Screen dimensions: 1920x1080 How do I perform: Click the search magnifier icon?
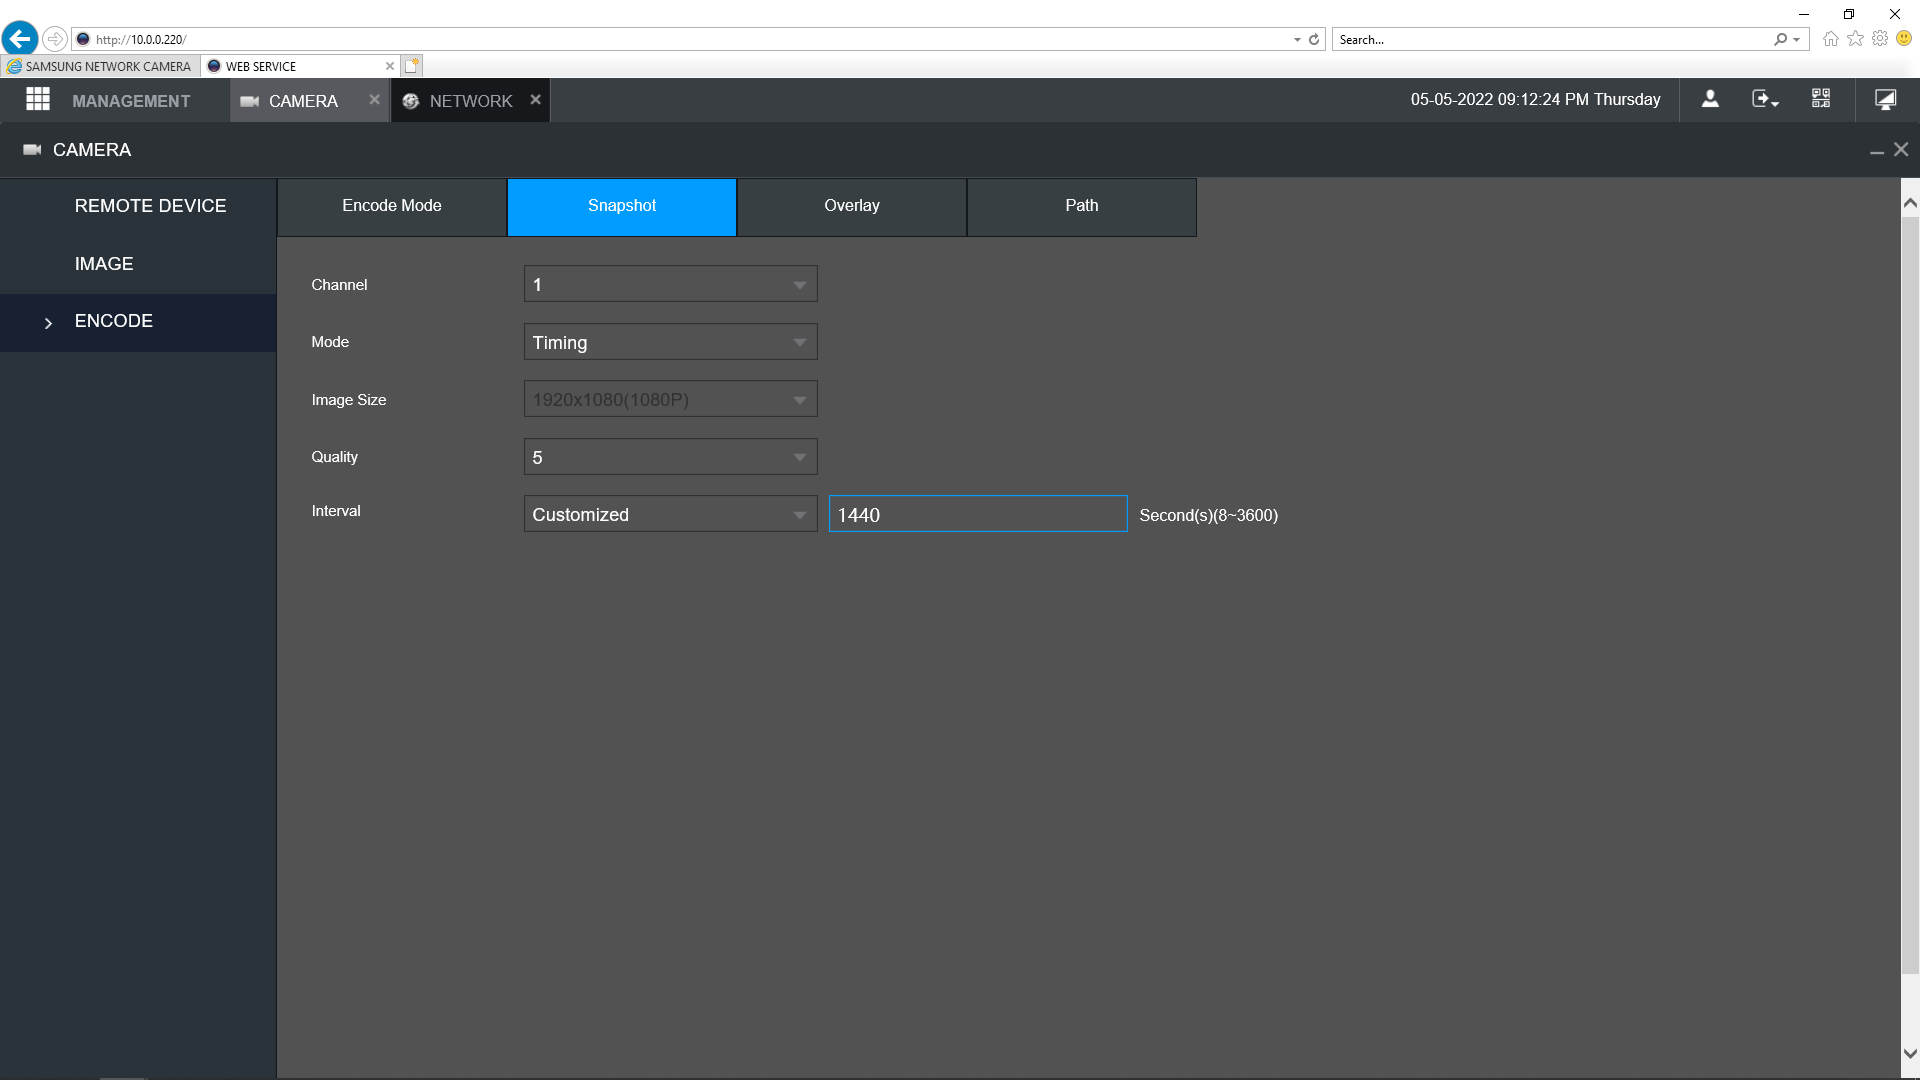coord(1781,40)
